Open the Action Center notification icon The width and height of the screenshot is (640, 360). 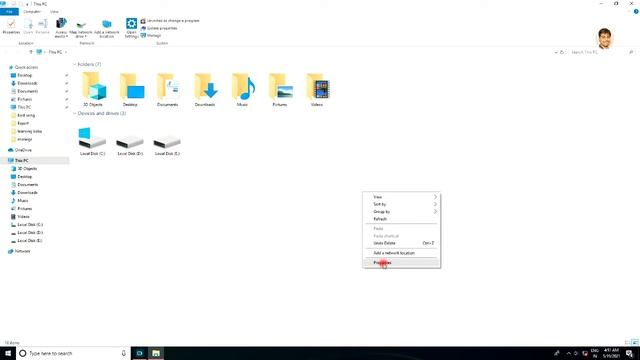pos(630,353)
